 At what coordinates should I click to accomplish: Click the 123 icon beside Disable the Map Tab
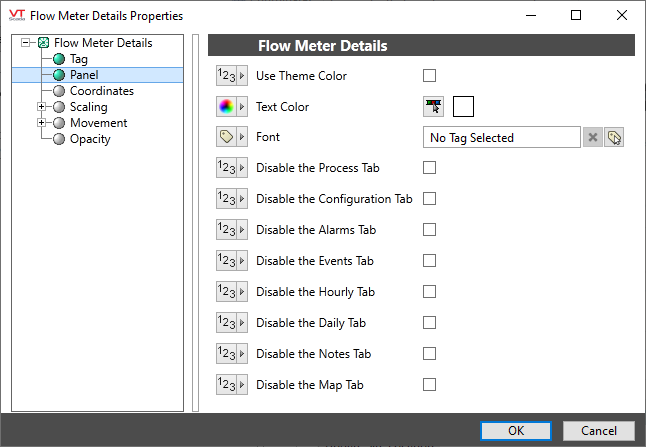pos(226,385)
